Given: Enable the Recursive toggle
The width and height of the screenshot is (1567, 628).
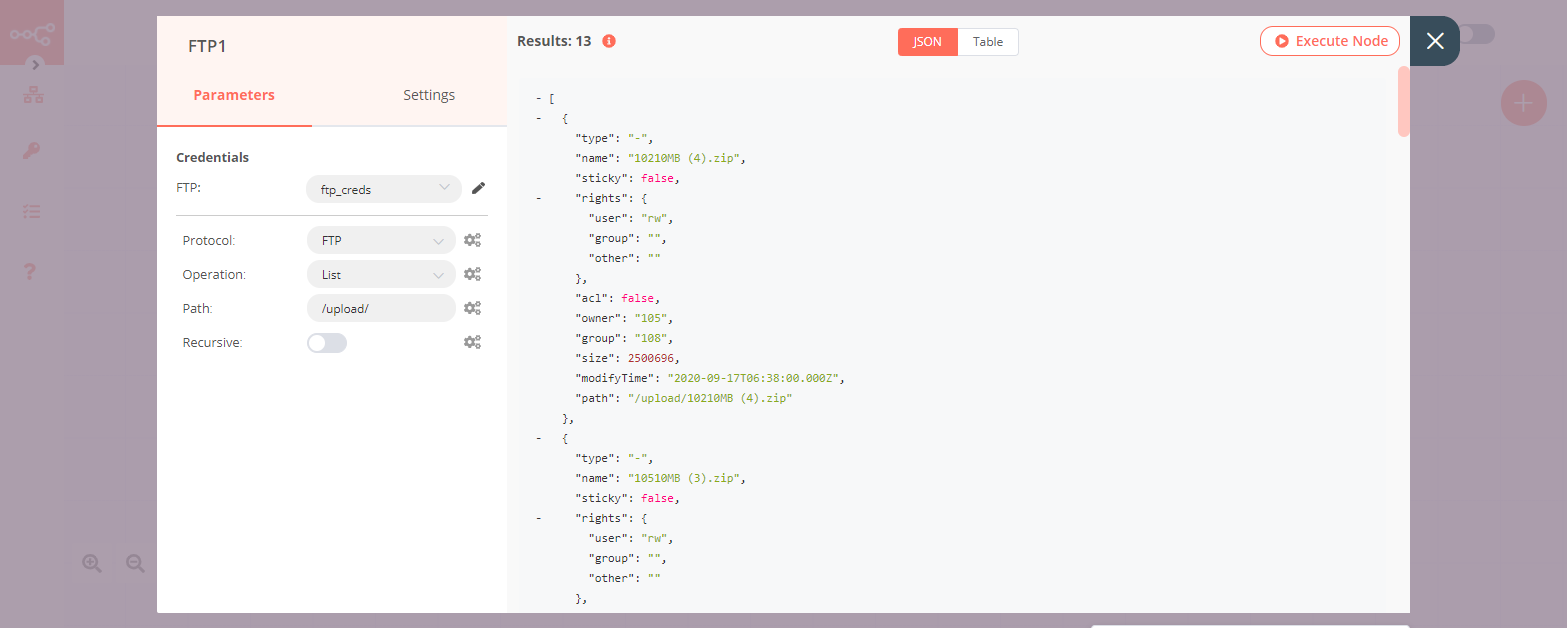Looking at the screenshot, I should (327, 343).
